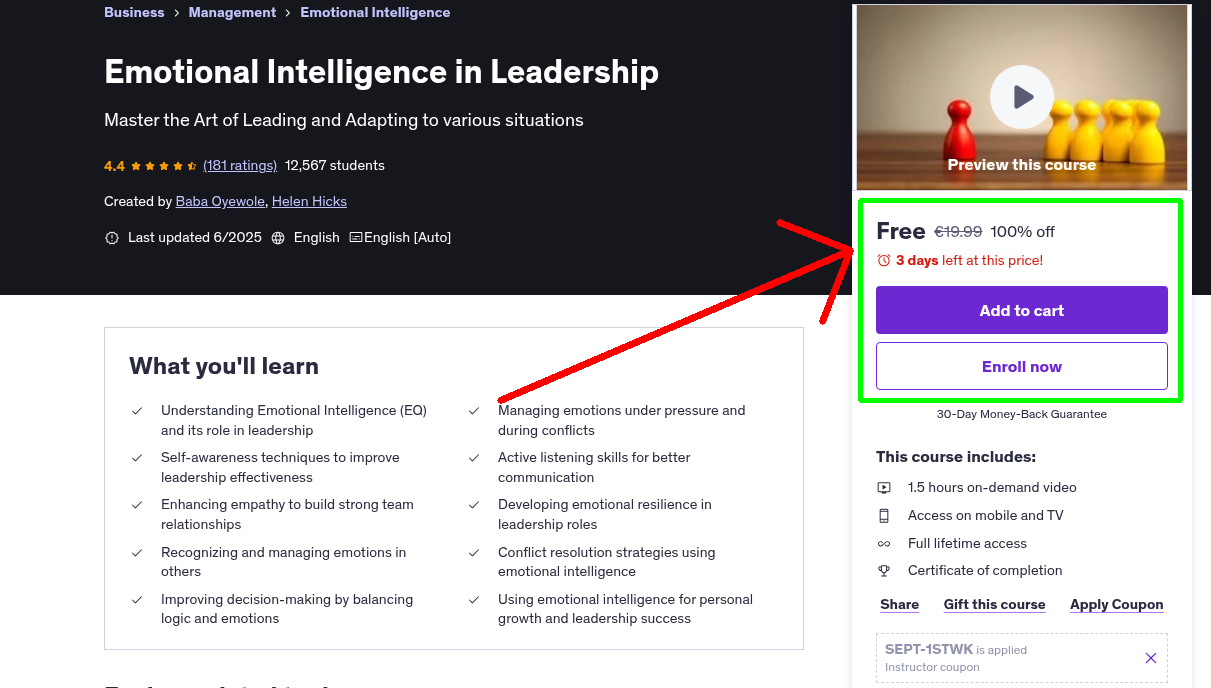The width and height of the screenshot is (1211, 688).
Task: Click checkmark beside Improving decision-making
Action: 137,600
